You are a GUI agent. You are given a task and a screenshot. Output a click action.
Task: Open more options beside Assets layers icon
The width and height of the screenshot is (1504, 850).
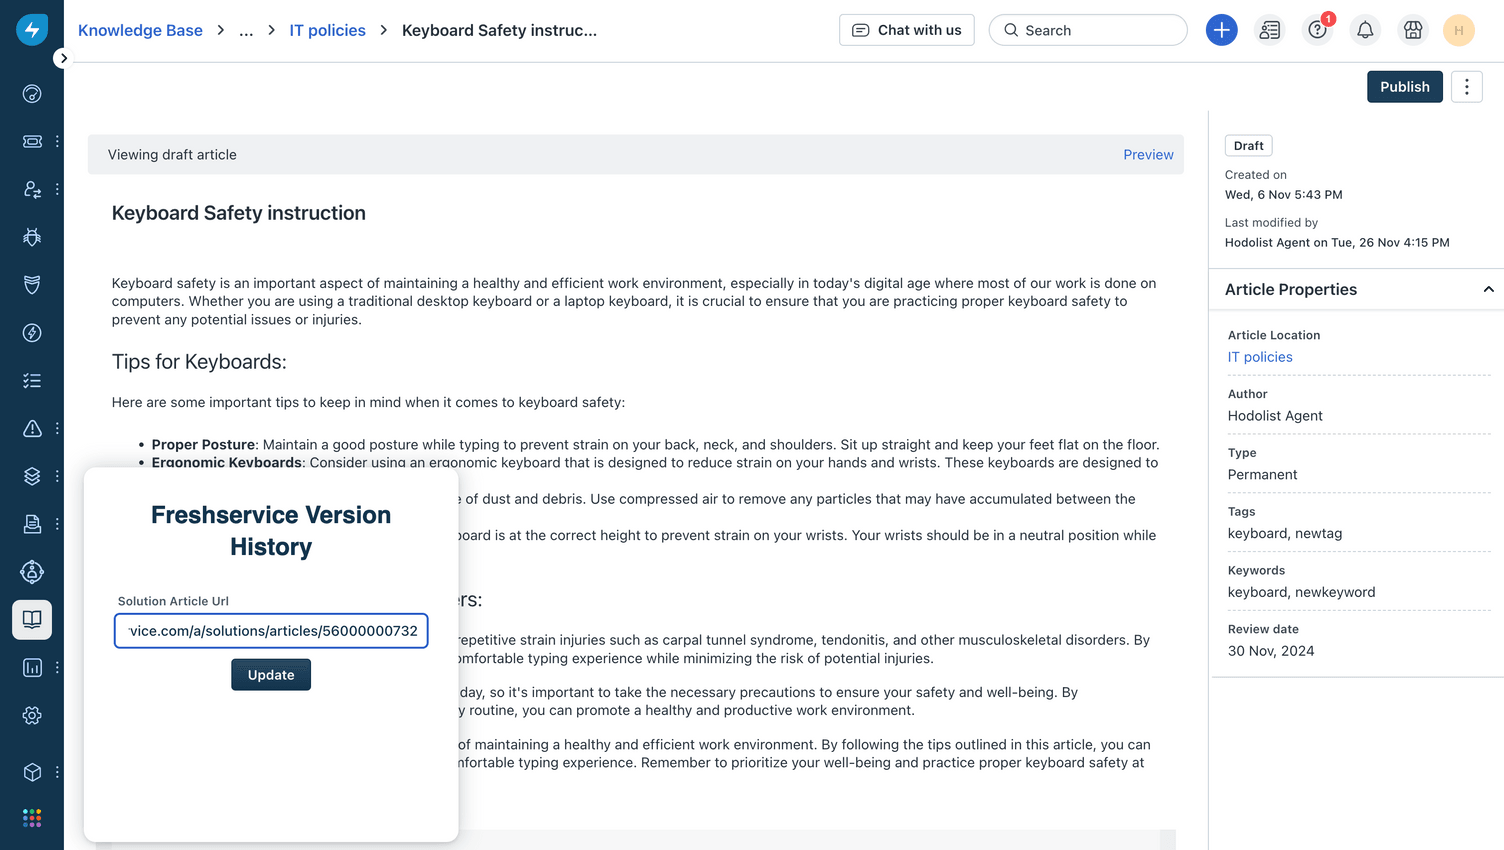(x=57, y=476)
